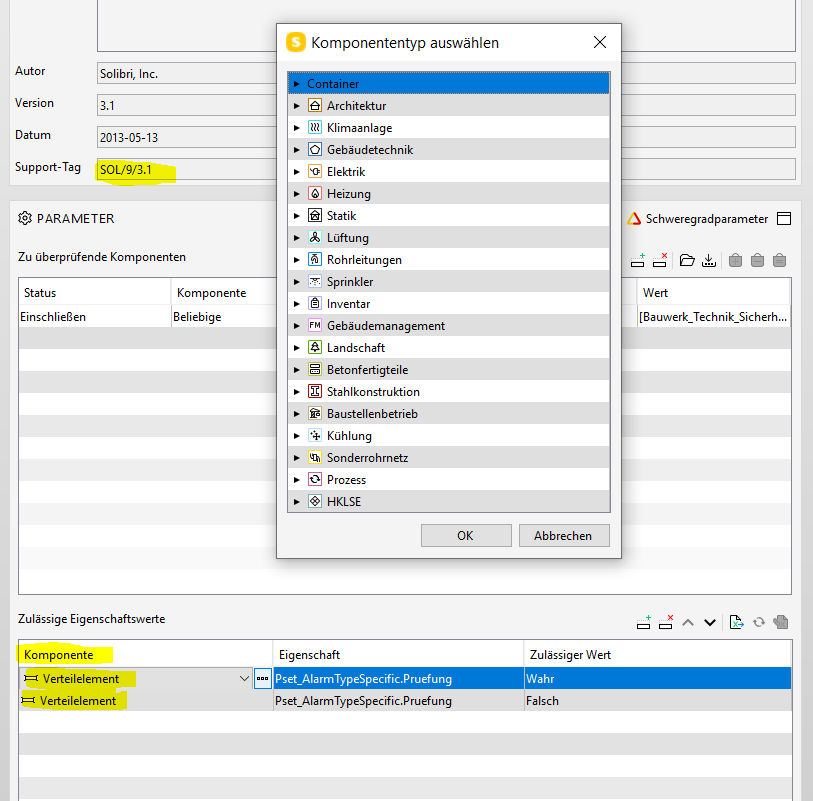The image size is (813, 801).
Task: Expand the Gebäudetechnik tree node
Action: click(297, 150)
